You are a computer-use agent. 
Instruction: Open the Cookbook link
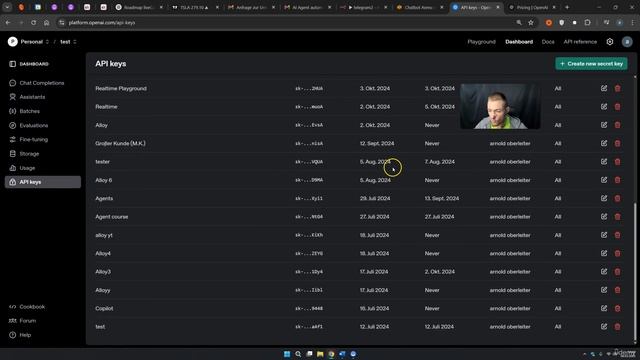pyautogui.click(x=27, y=307)
